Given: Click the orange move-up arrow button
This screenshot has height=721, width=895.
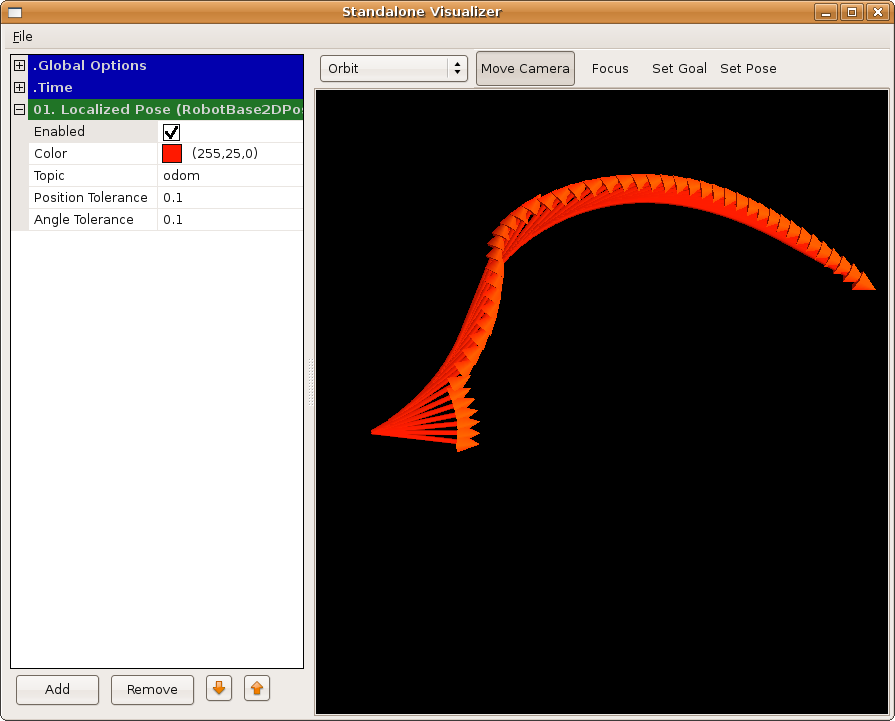Looking at the screenshot, I should pyautogui.click(x=257, y=688).
